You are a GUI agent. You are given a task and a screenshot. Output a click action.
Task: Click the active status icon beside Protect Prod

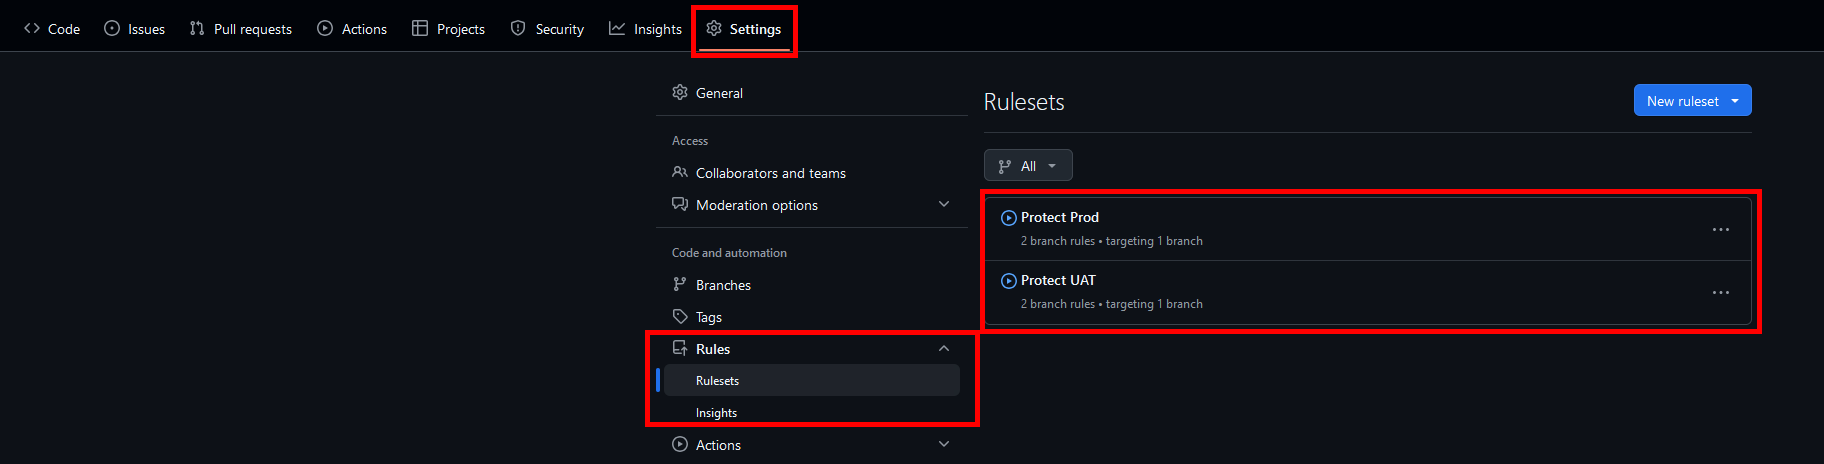point(1009,218)
